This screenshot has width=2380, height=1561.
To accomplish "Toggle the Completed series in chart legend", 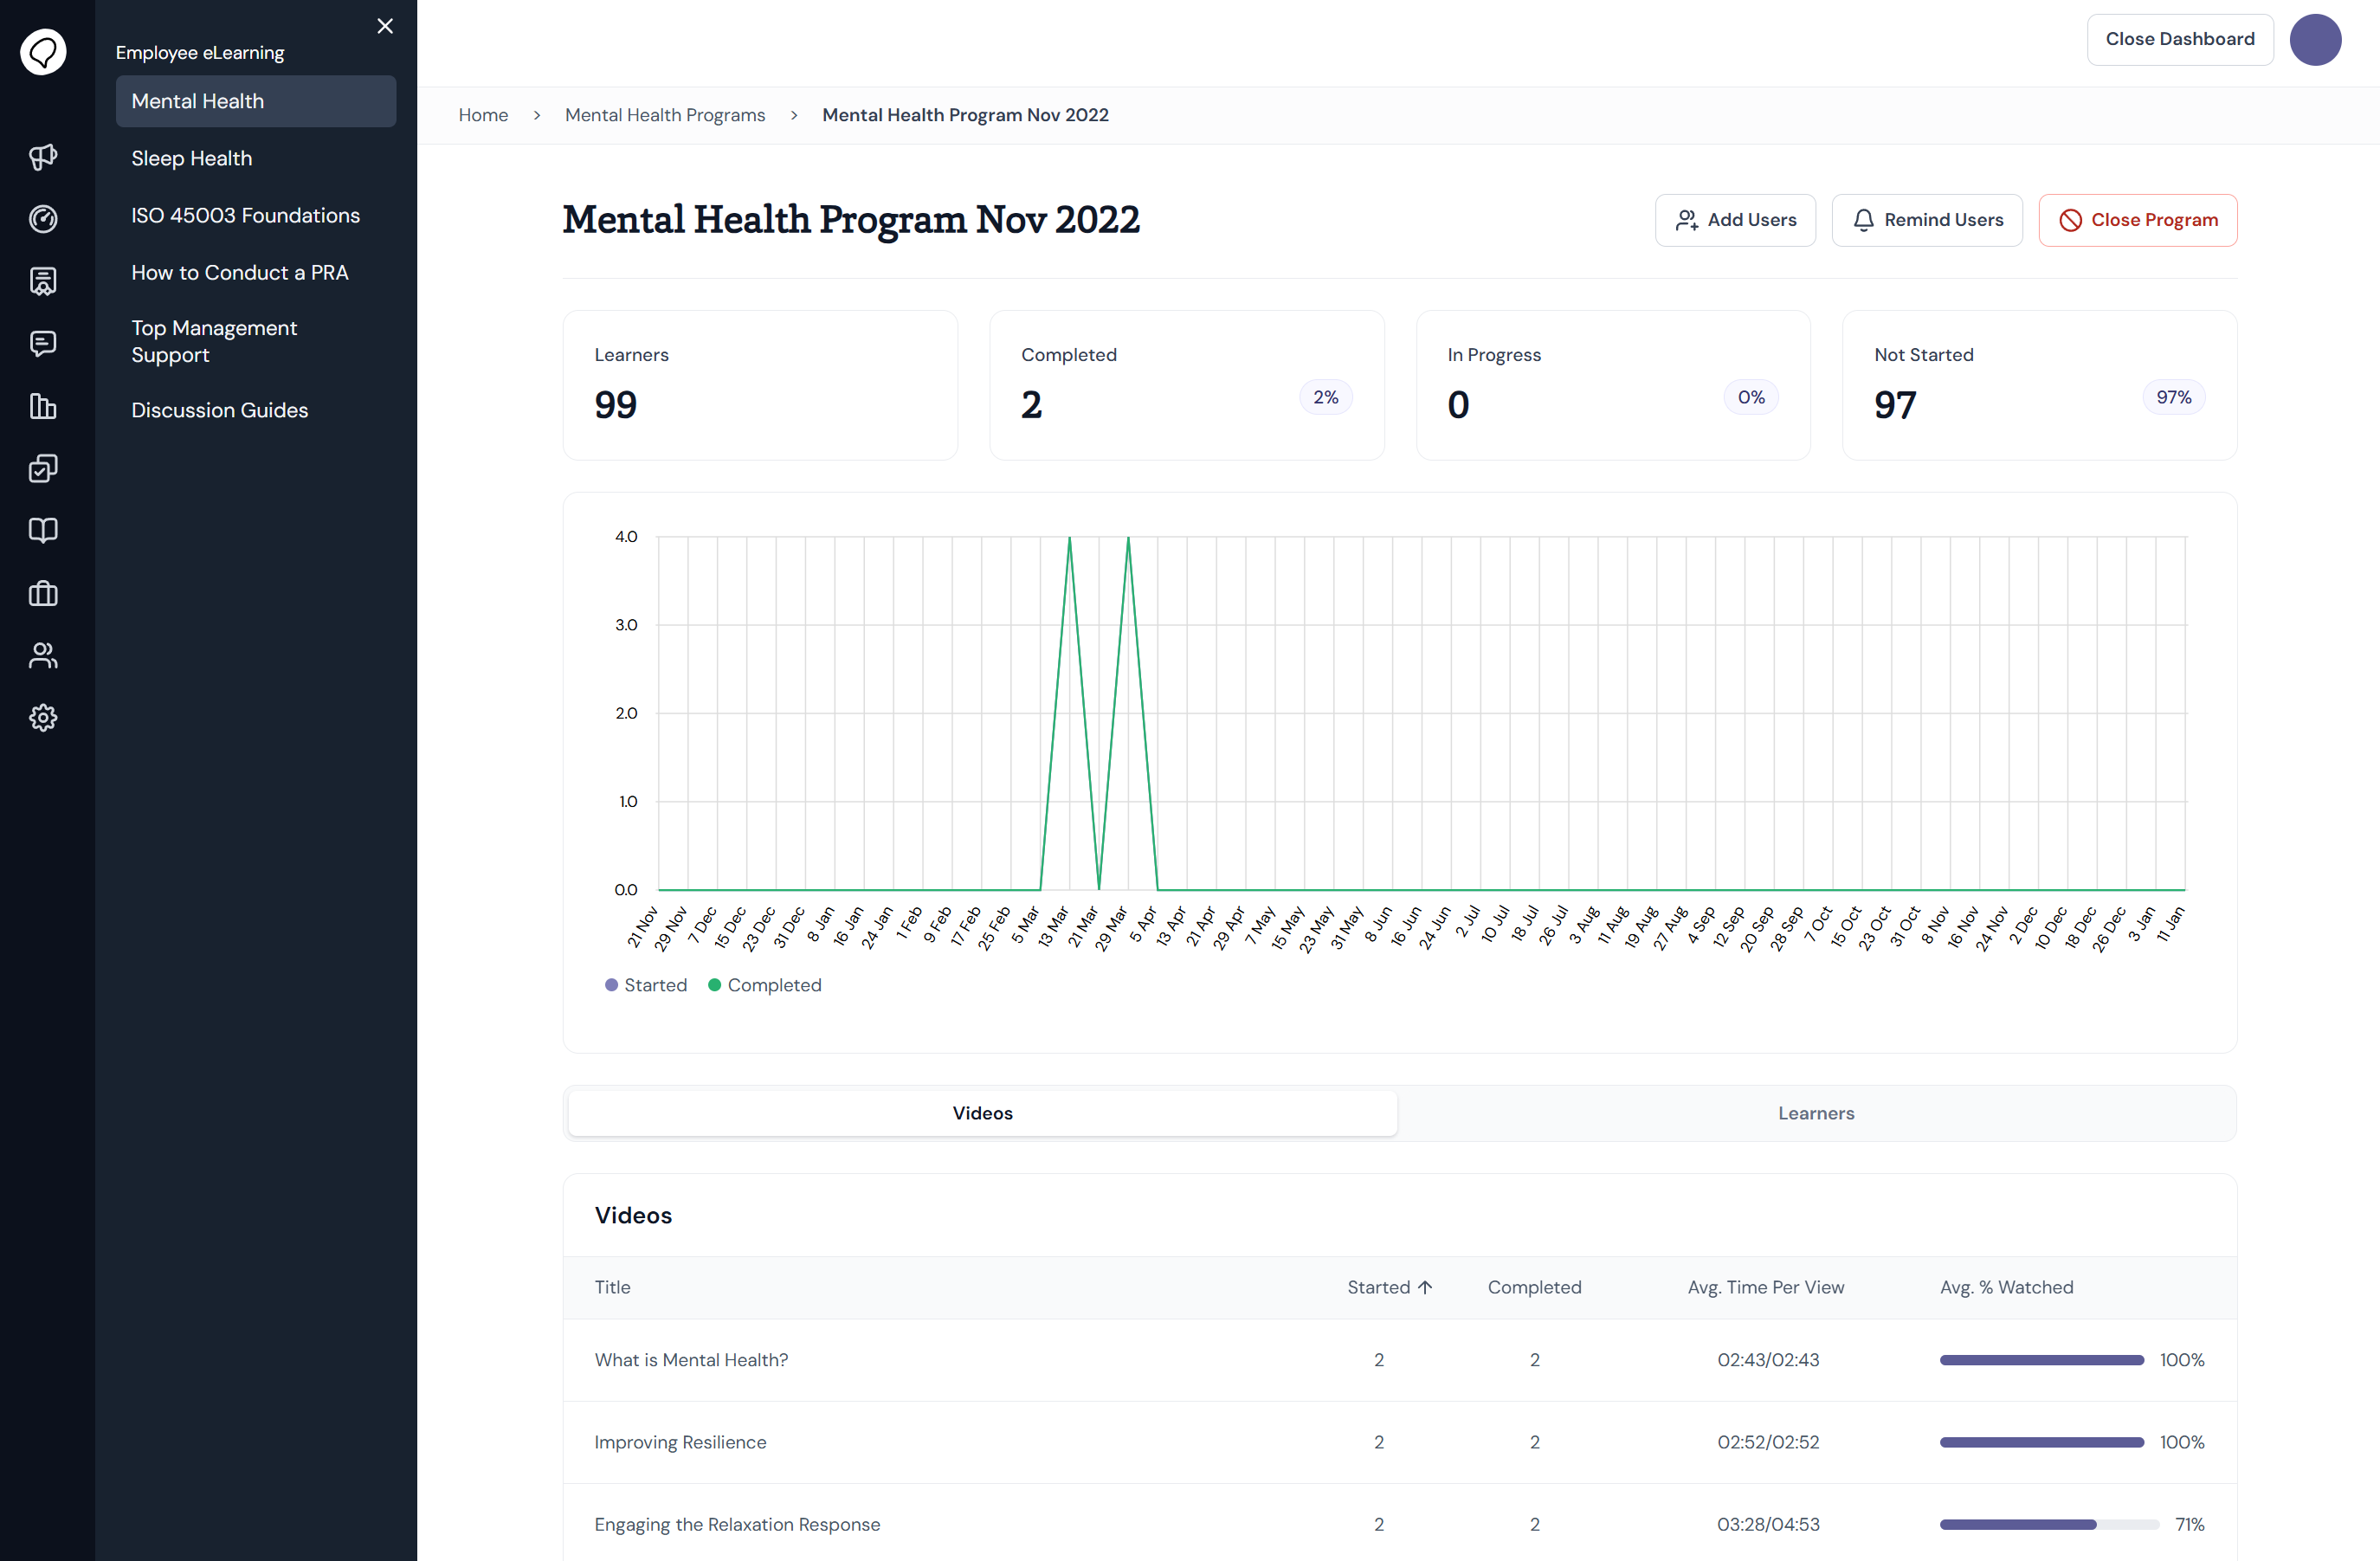I will click(765, 985).
